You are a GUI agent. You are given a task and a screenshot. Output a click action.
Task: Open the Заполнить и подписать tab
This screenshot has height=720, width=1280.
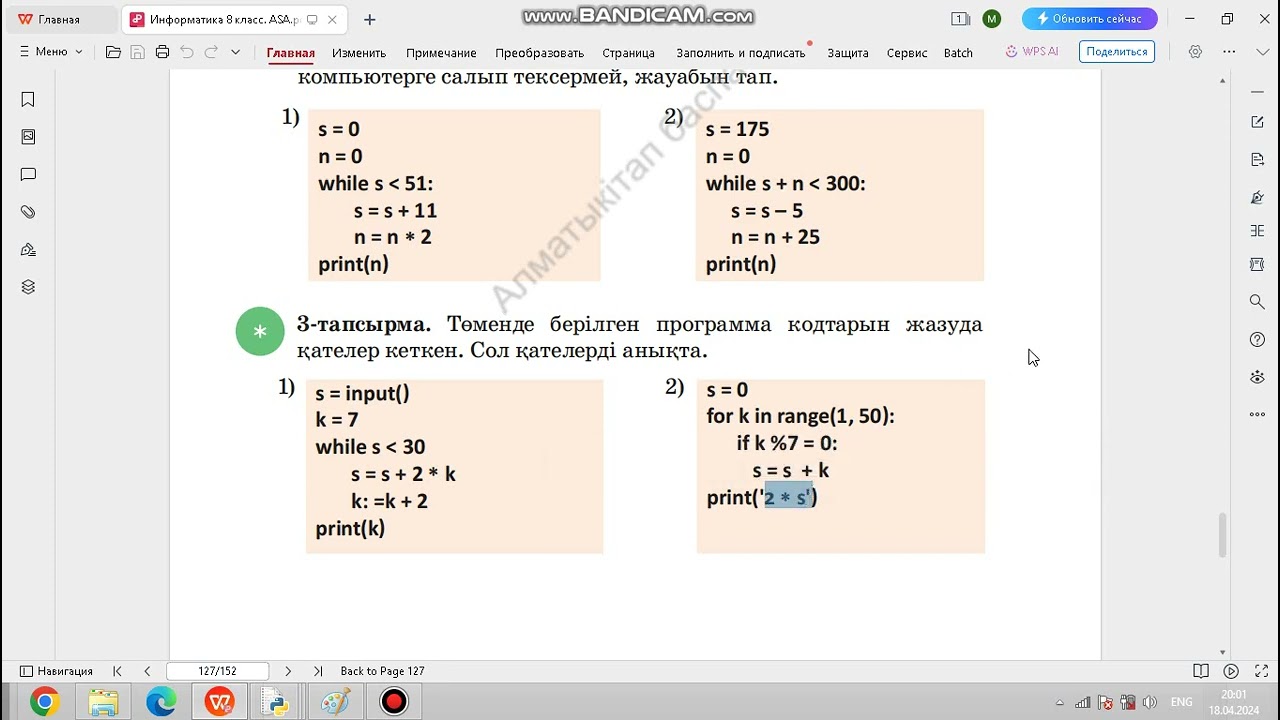(x=741, y=53)
